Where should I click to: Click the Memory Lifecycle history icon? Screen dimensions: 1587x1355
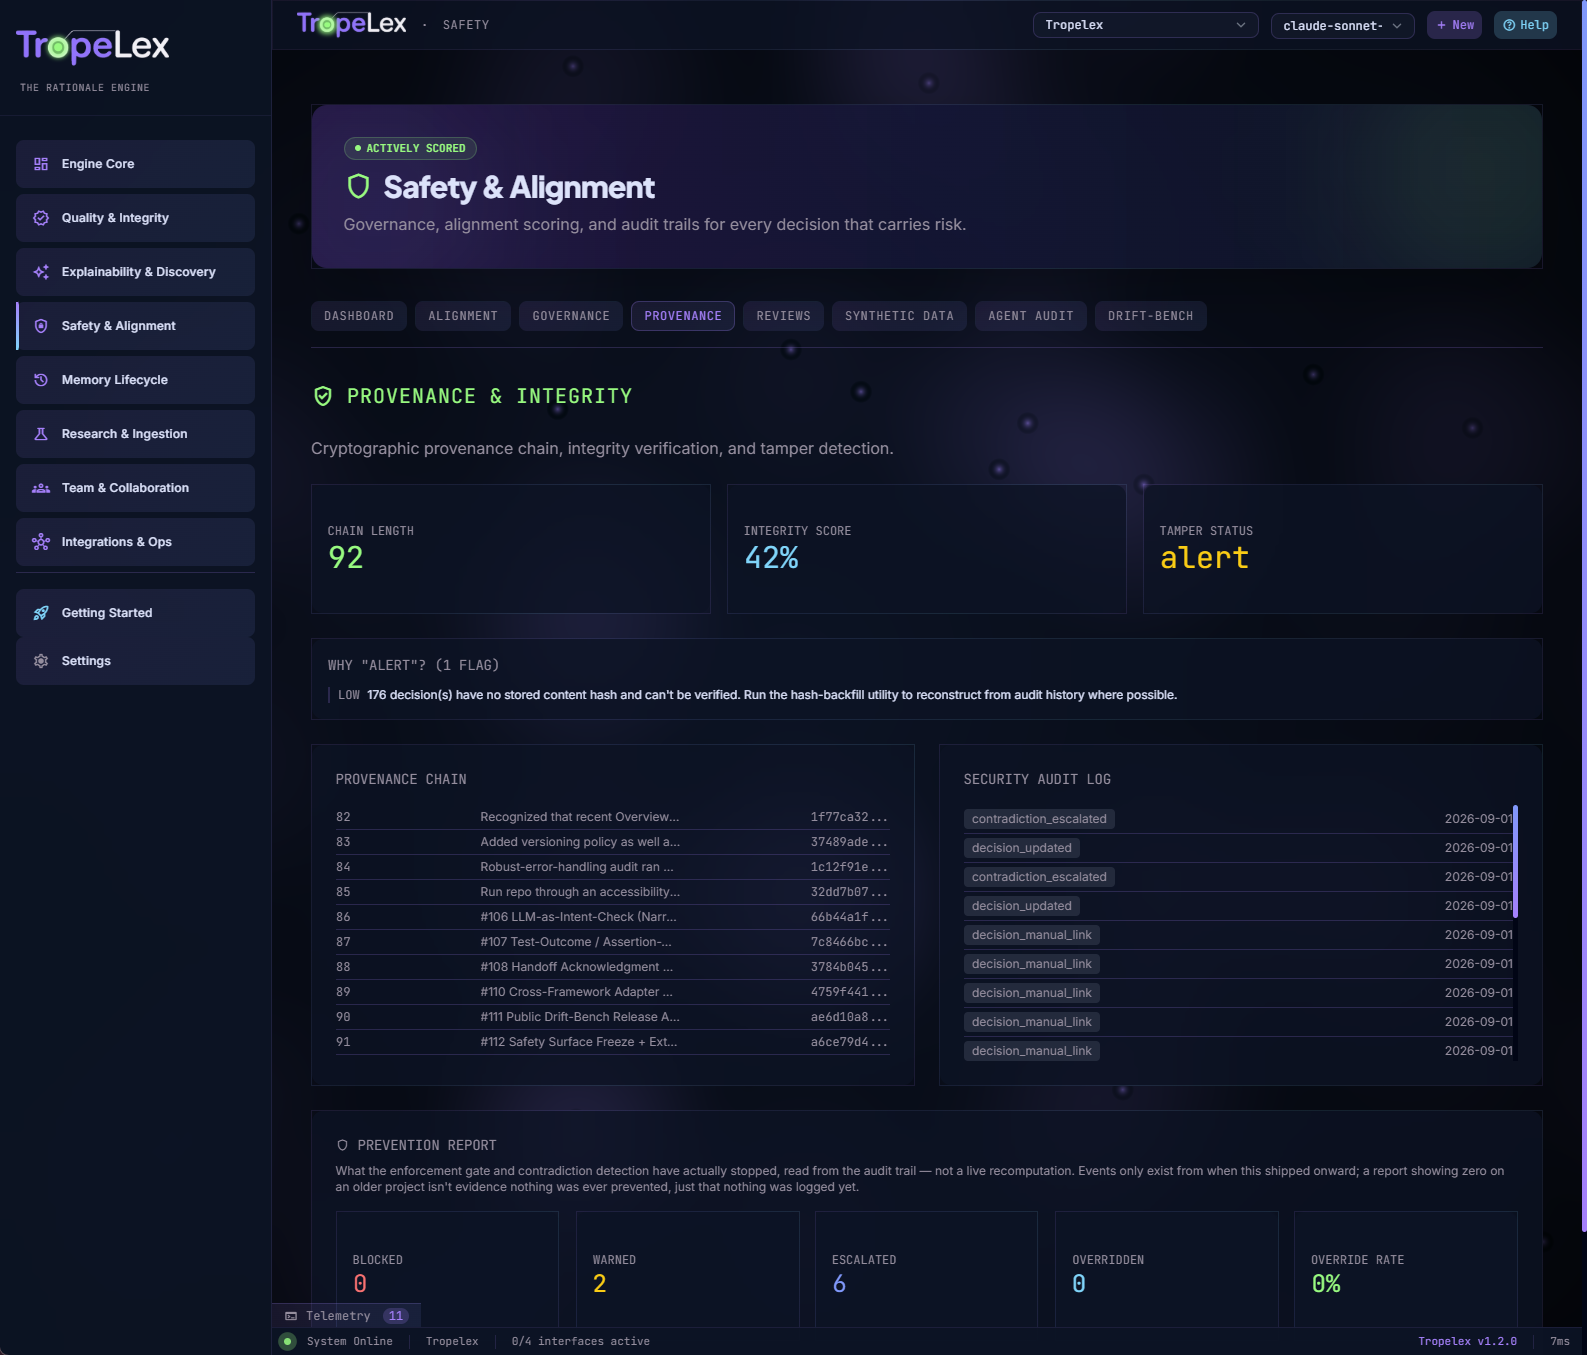tap(41, 380)
